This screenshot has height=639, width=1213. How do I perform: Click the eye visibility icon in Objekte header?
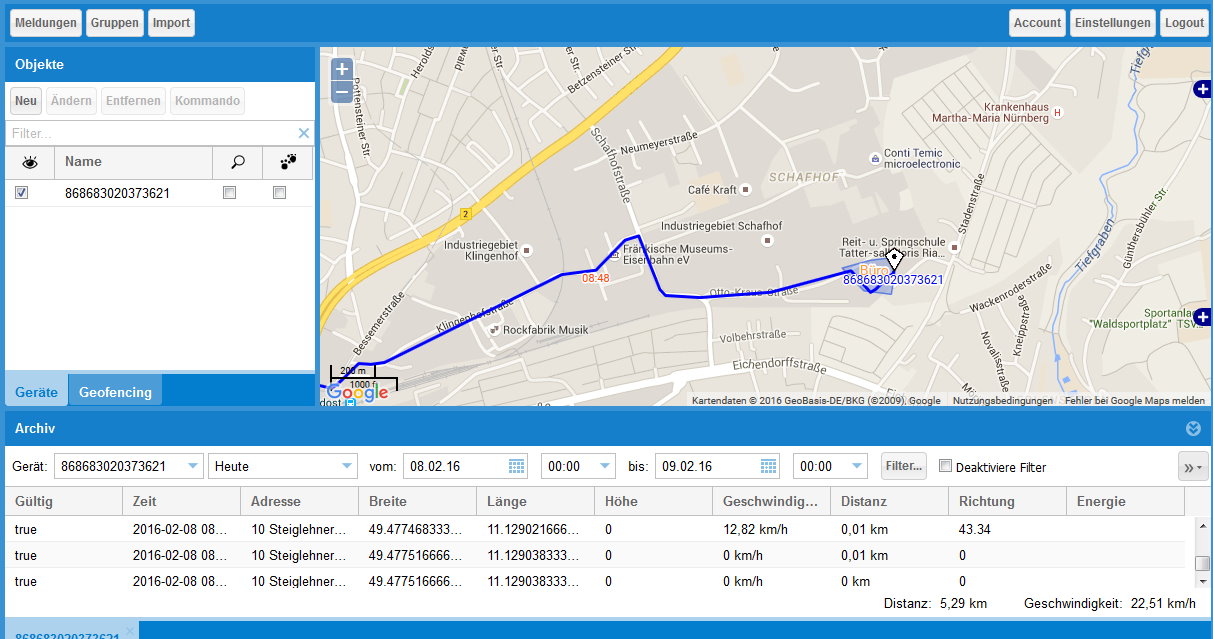click(30, 162)
